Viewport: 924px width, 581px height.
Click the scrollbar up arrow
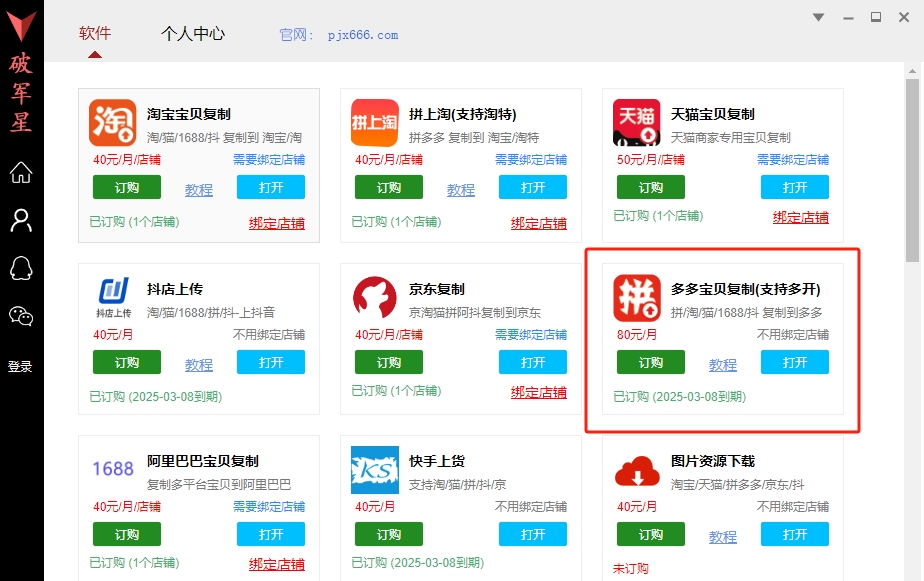pos(913,71)
